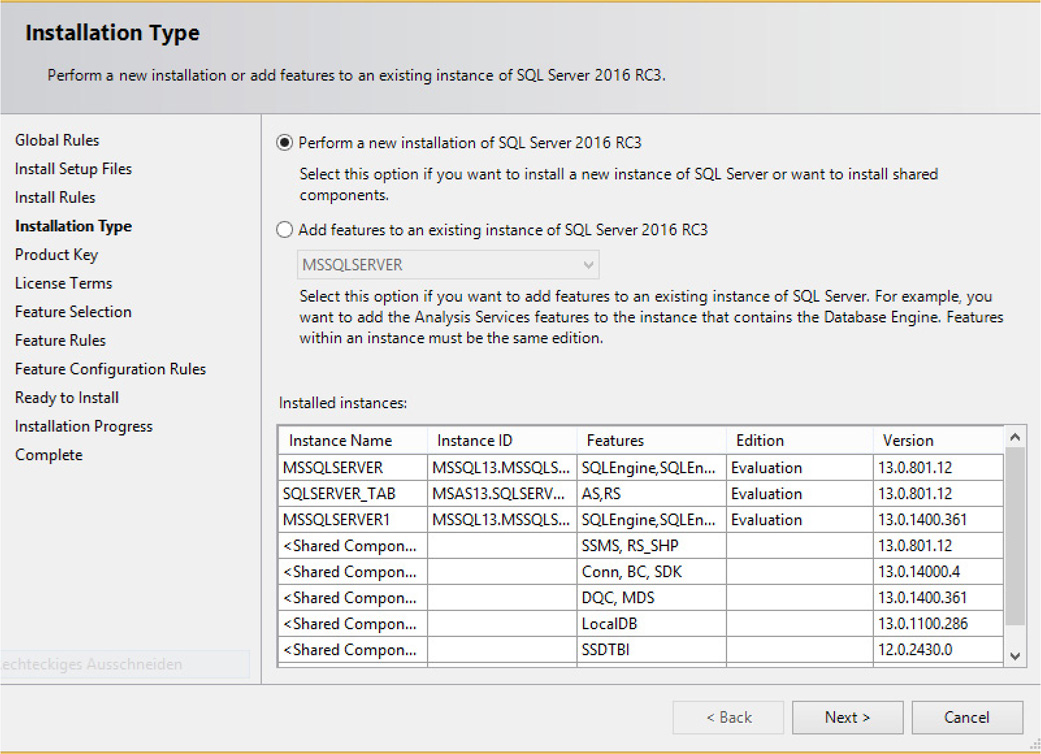Jump to Feature Selection step
This screenshot has height=754, width=1041.
(73, 312)
